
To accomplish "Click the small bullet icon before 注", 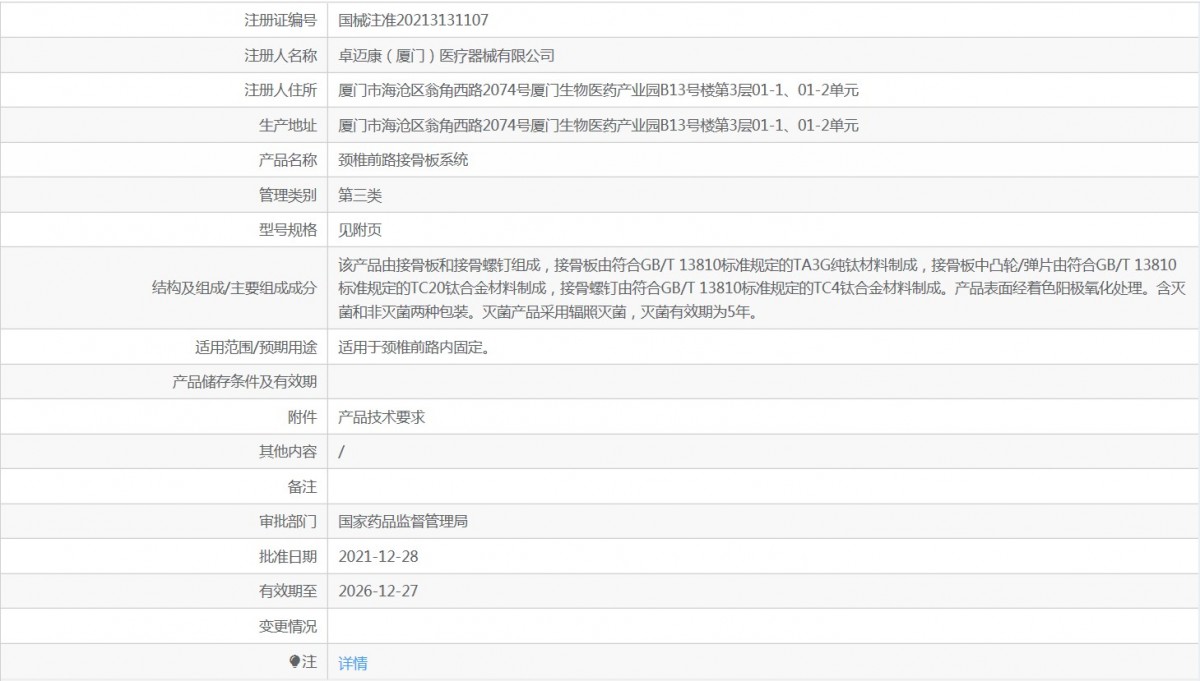I will [x=294, y=661].
